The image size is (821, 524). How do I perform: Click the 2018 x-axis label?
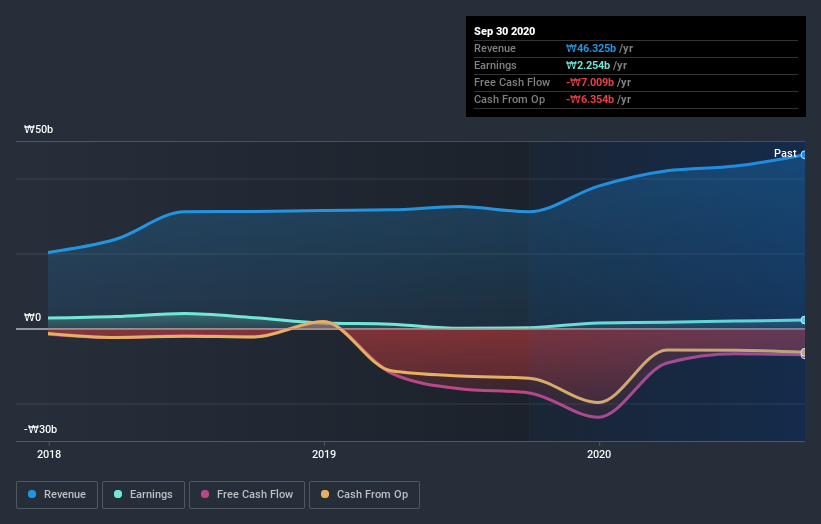pos(49,454)
